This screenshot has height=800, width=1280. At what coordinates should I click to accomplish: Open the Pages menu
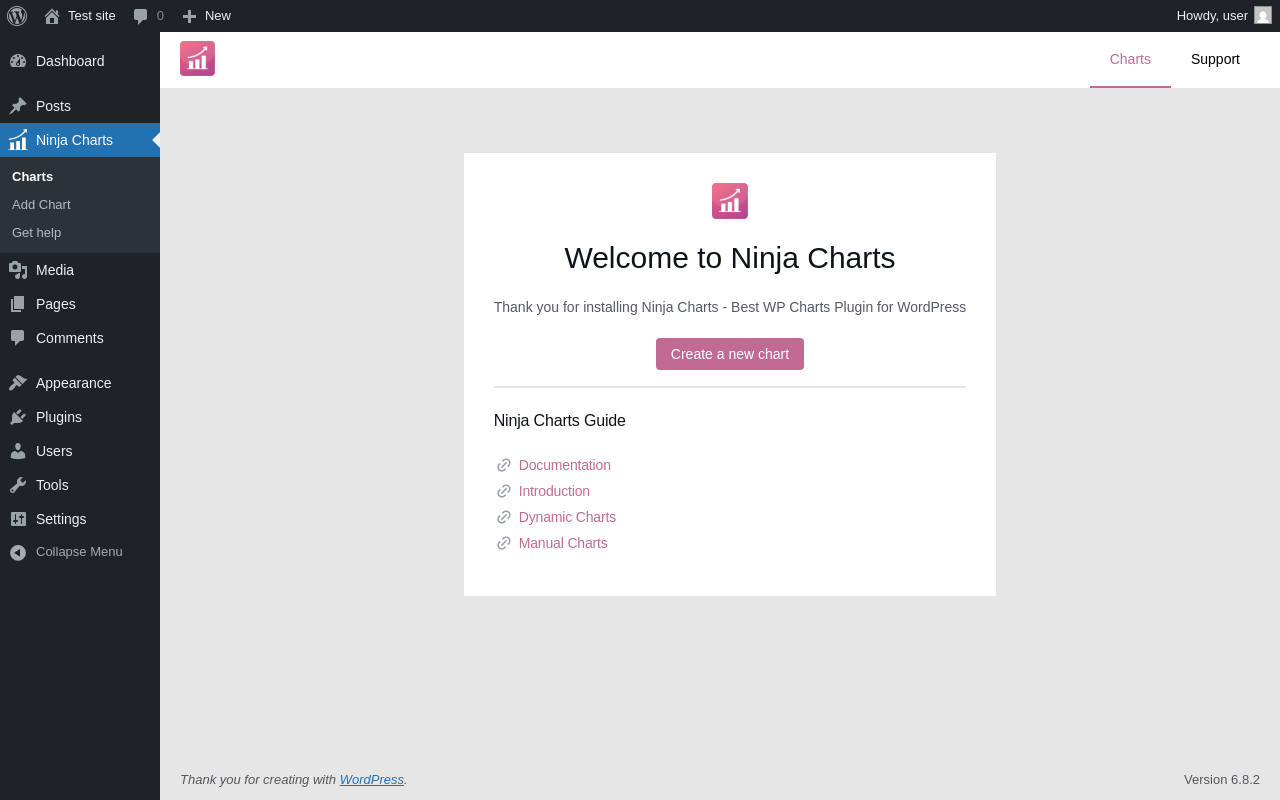pyautogui.click(x=80, y=304)
